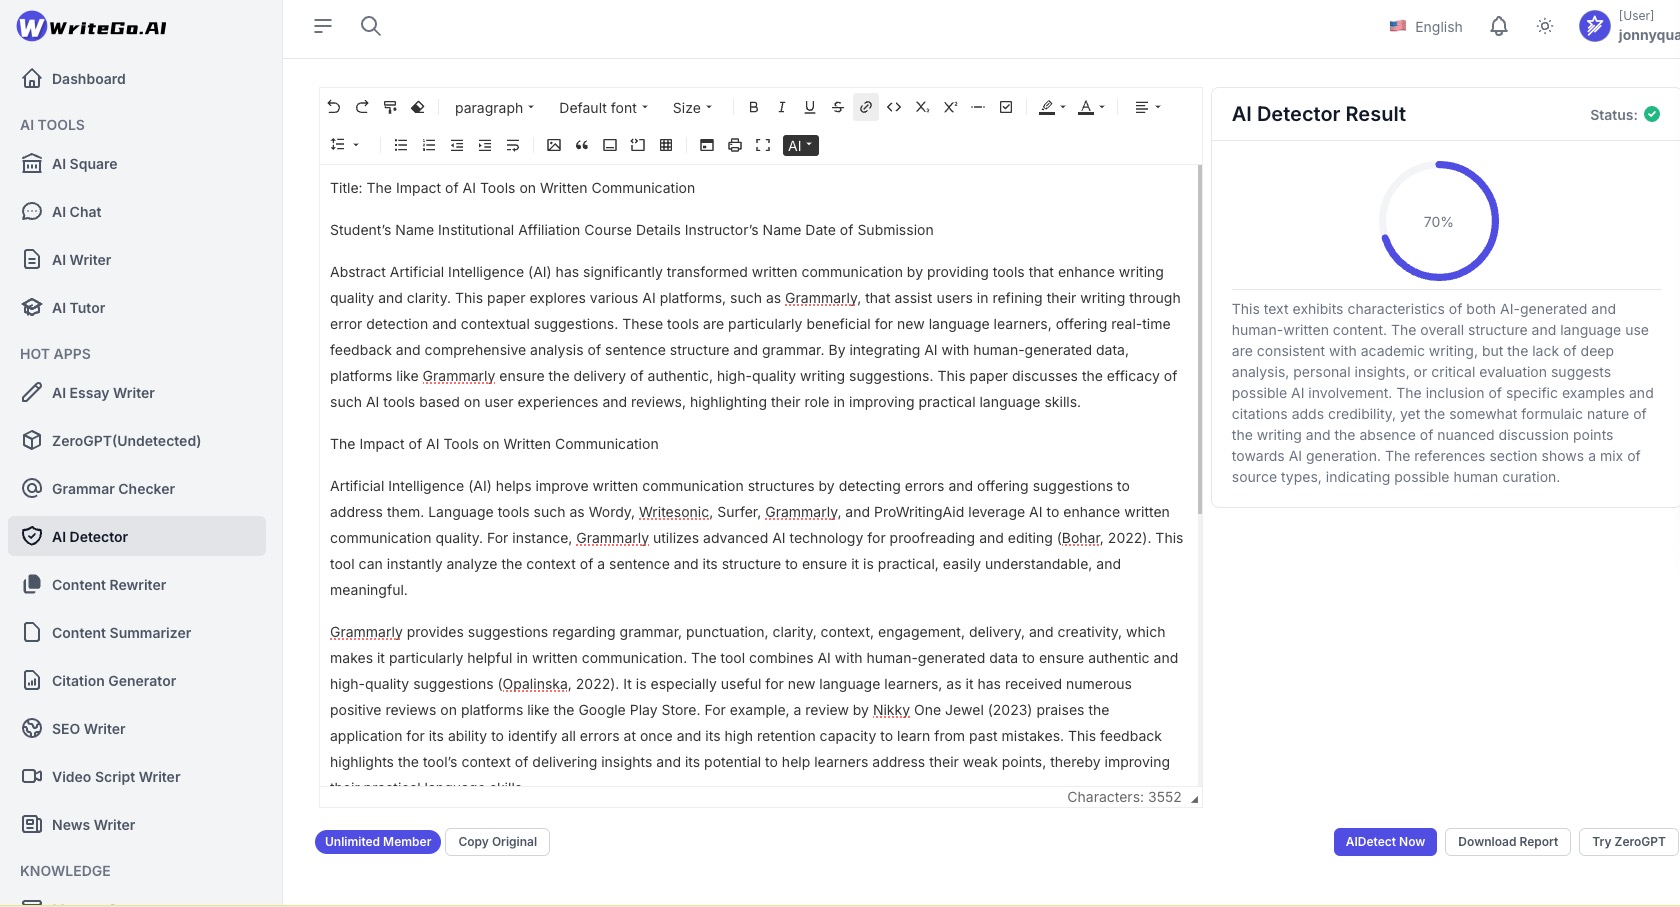Open the highlight color dropdown arrow
This screenshot has height=907, width=1680.
pyautogui.click(x=1063, y=107)
